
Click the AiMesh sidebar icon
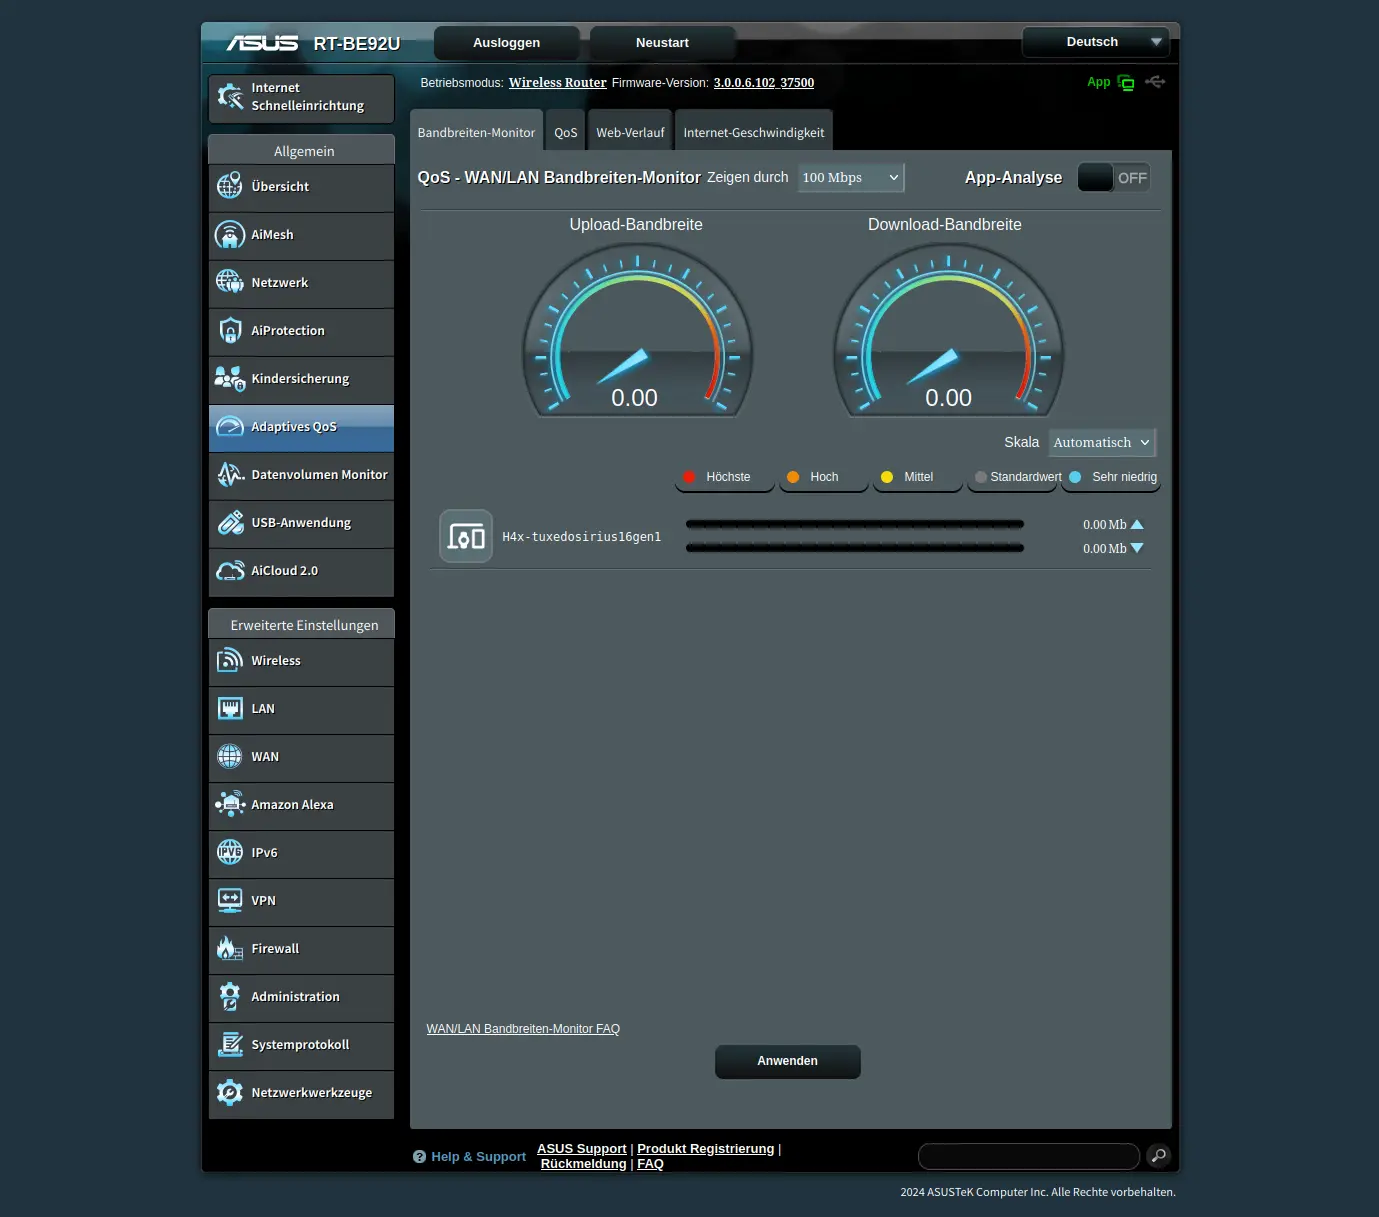[x=230, y=235]
